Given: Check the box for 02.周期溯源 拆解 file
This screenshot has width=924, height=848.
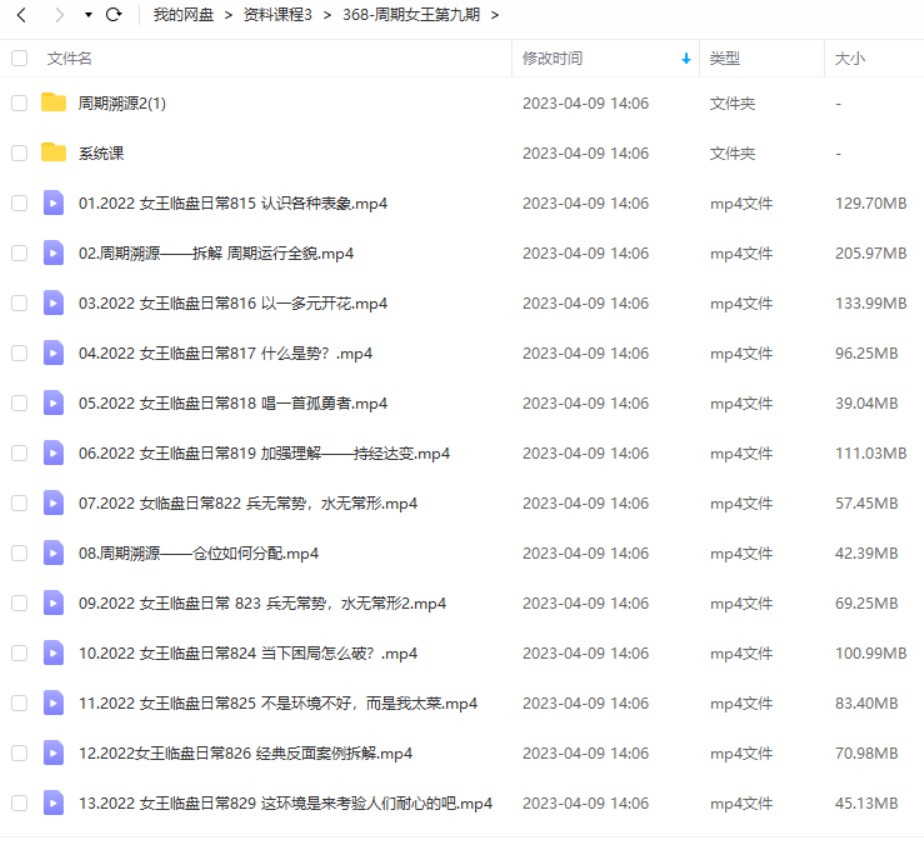Looking at the screenshot, I should coord(19,253).
